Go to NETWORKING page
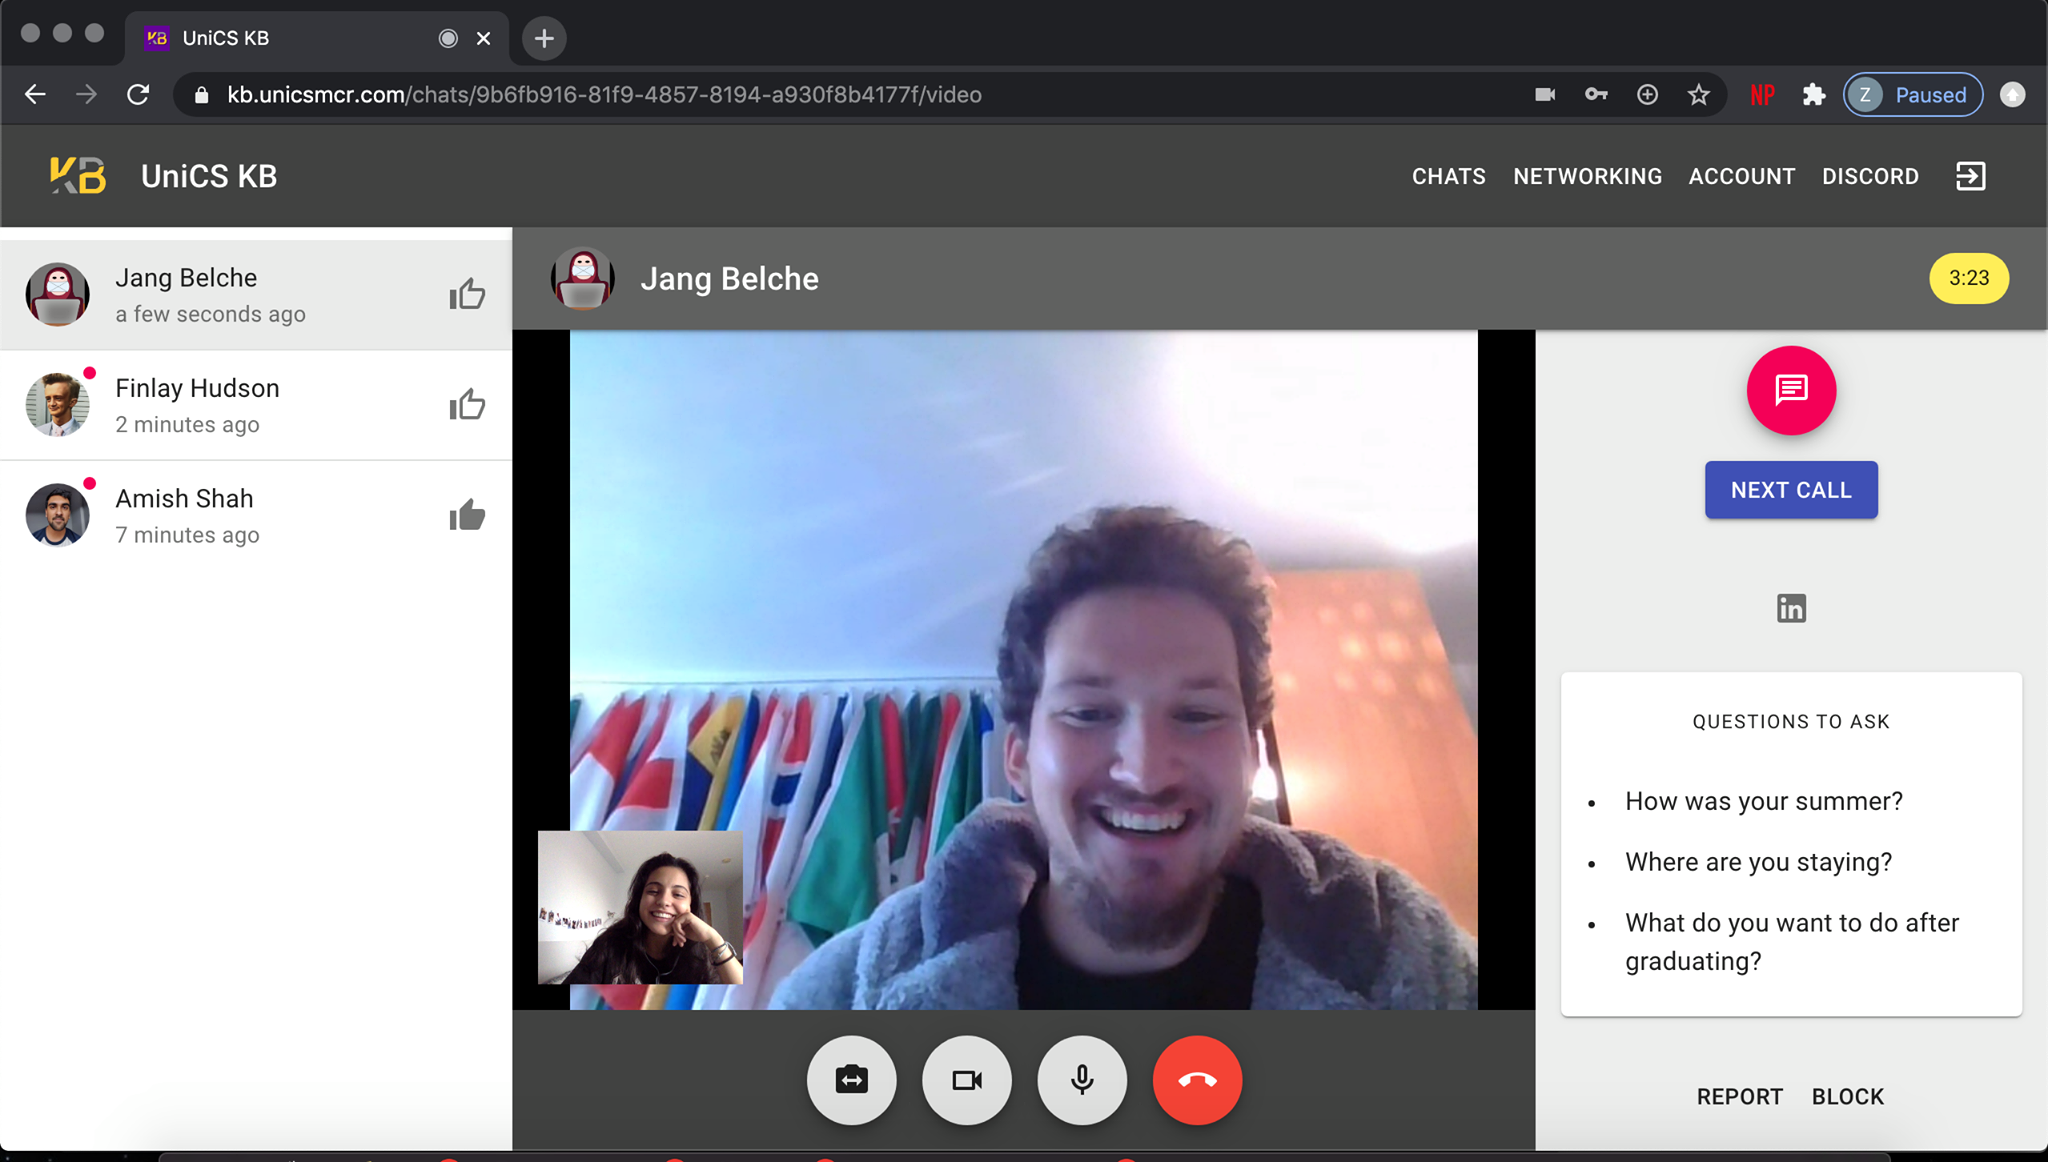The image size is (2048, 1162). point(1587,176)
